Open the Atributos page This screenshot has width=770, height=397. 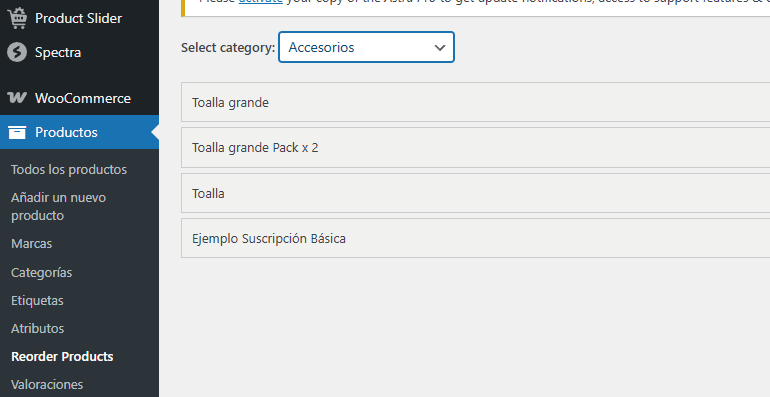[x=37, y=328]
